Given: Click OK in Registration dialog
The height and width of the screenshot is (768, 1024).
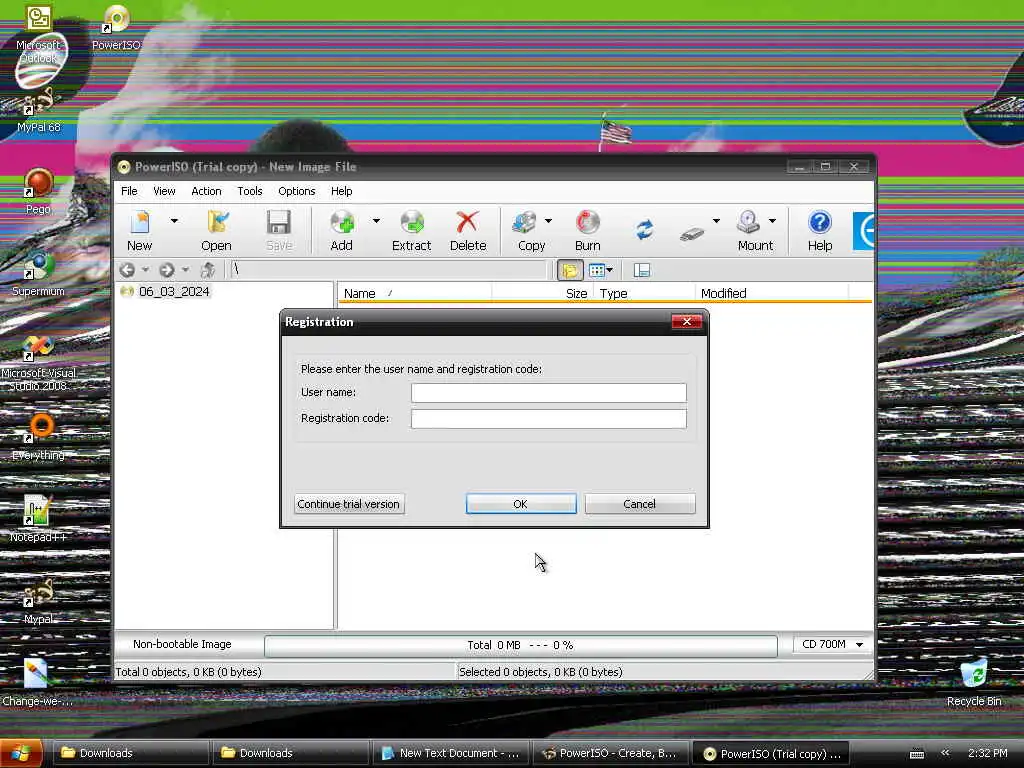Looking at the screenshot, I should tap(520, 504).
